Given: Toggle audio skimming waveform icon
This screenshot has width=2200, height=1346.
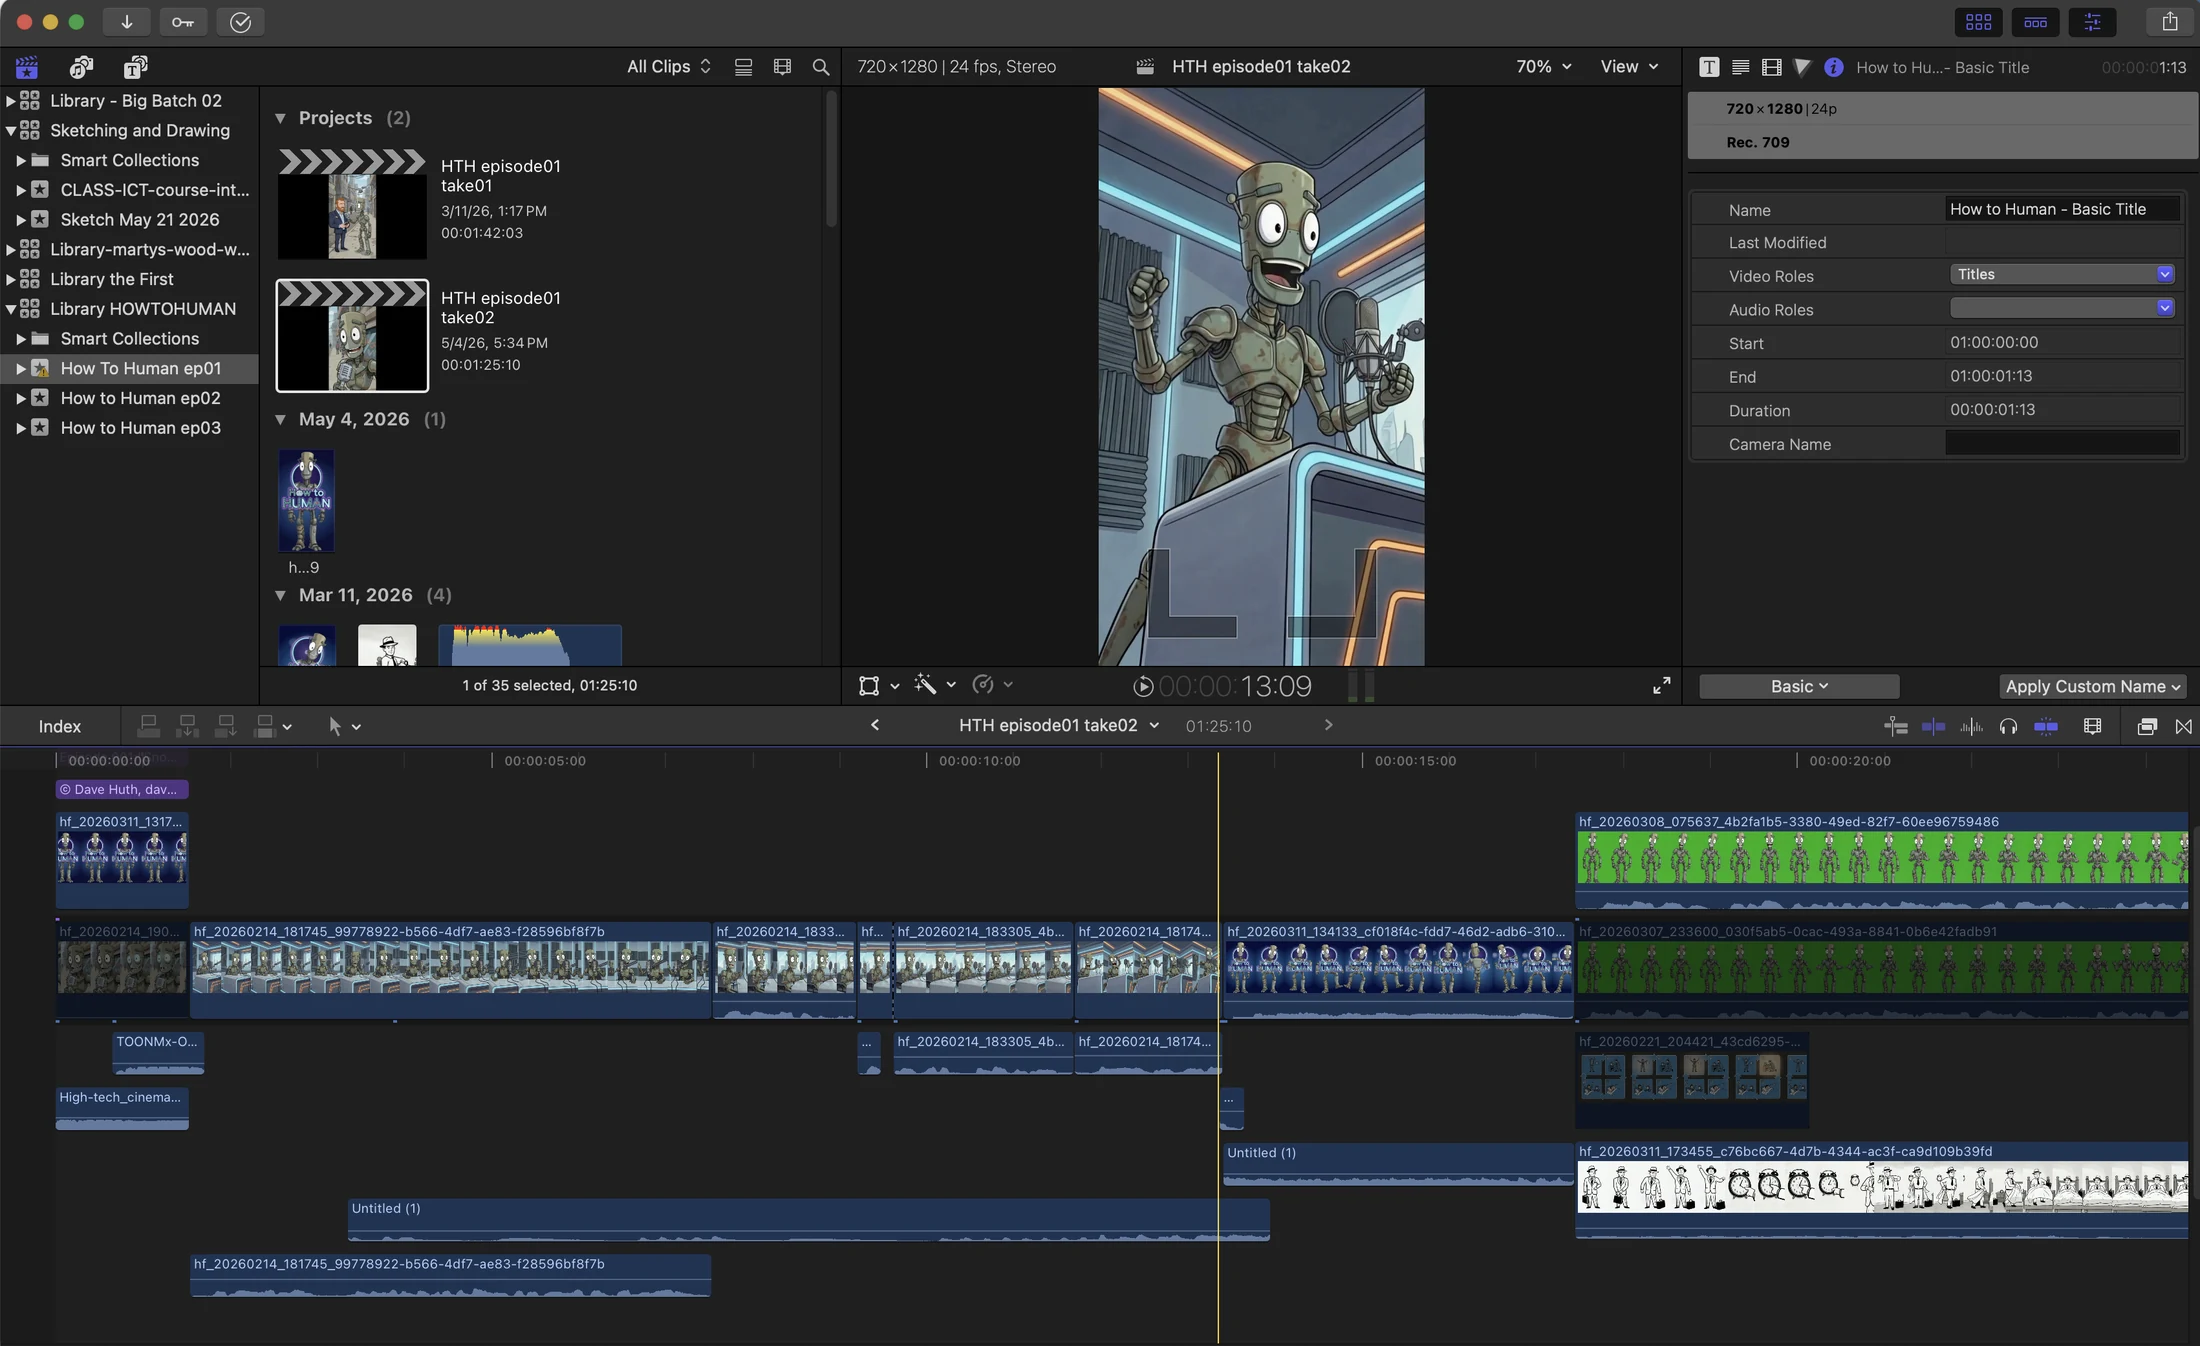Looking at the screenshot, I should click(1971, 726).
